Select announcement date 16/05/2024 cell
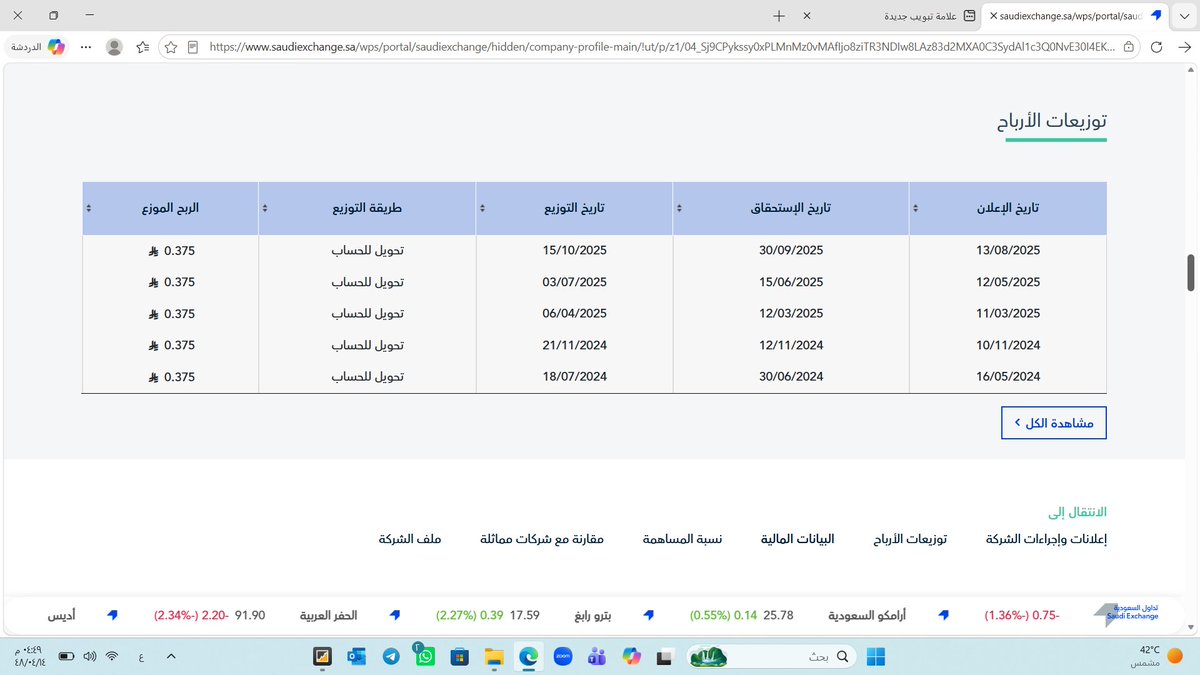 coord(1008,377)
